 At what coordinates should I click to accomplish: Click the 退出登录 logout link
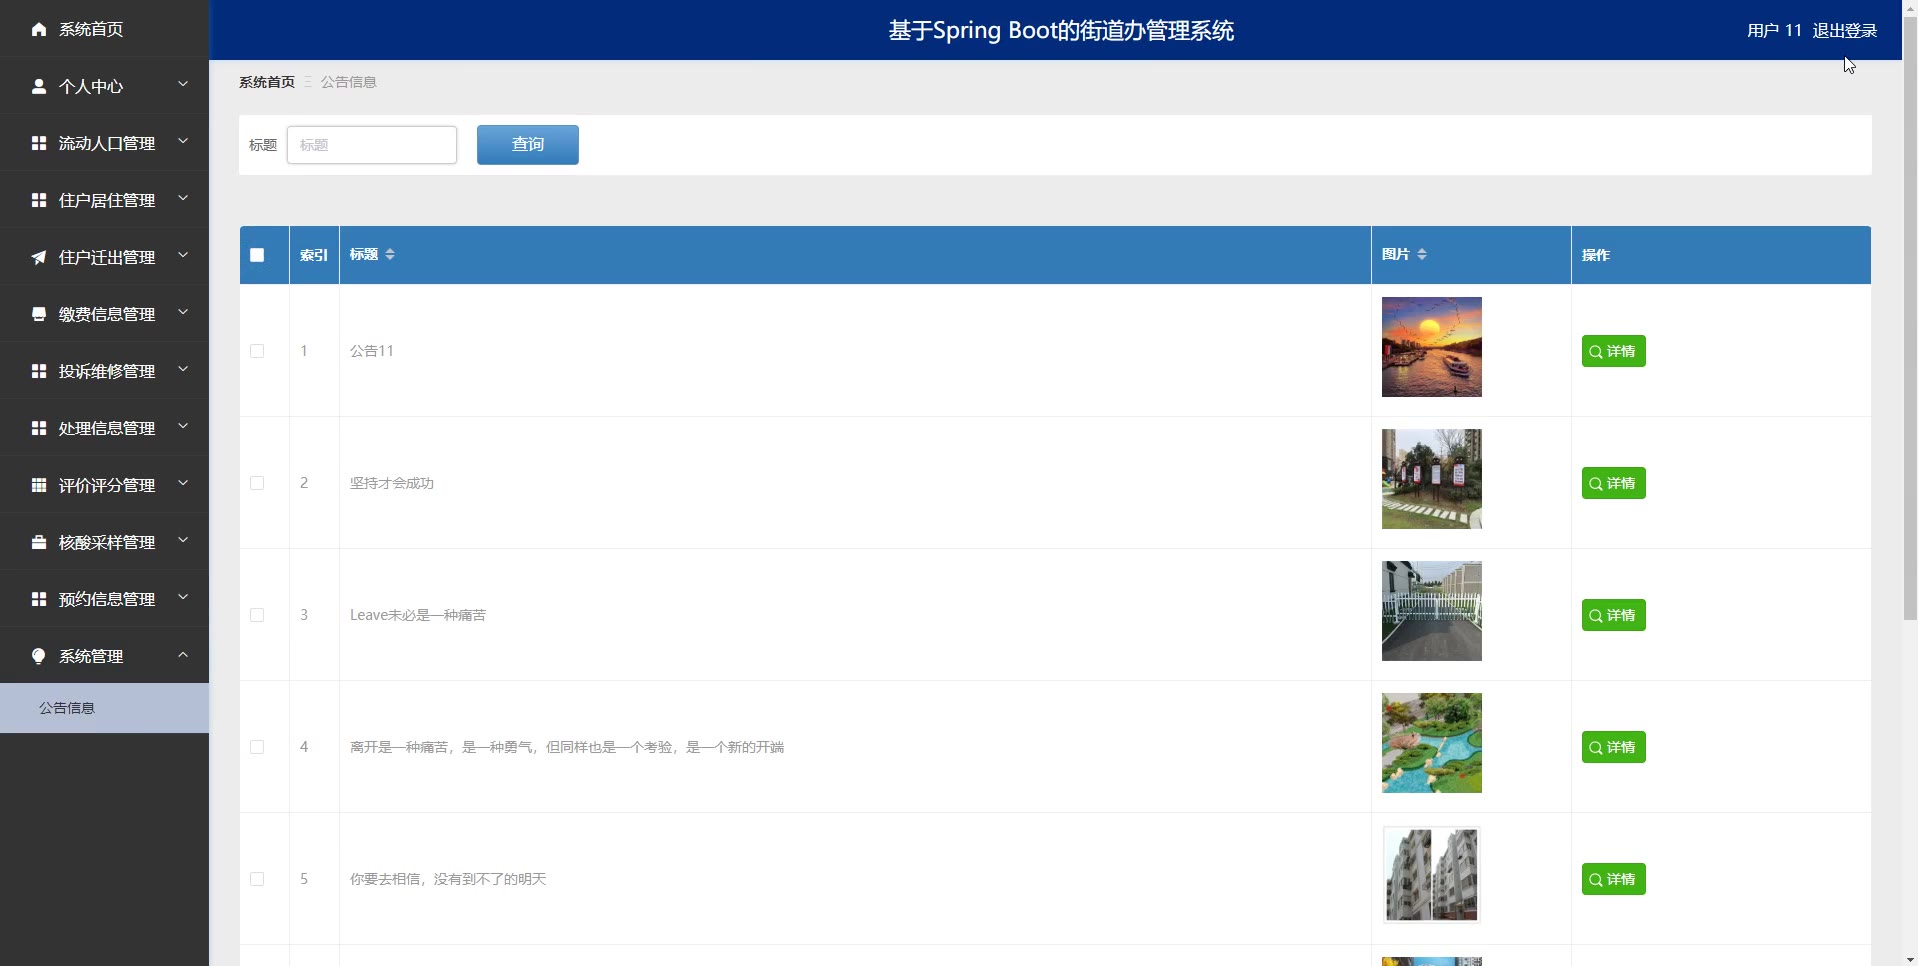coord(1845,30)
